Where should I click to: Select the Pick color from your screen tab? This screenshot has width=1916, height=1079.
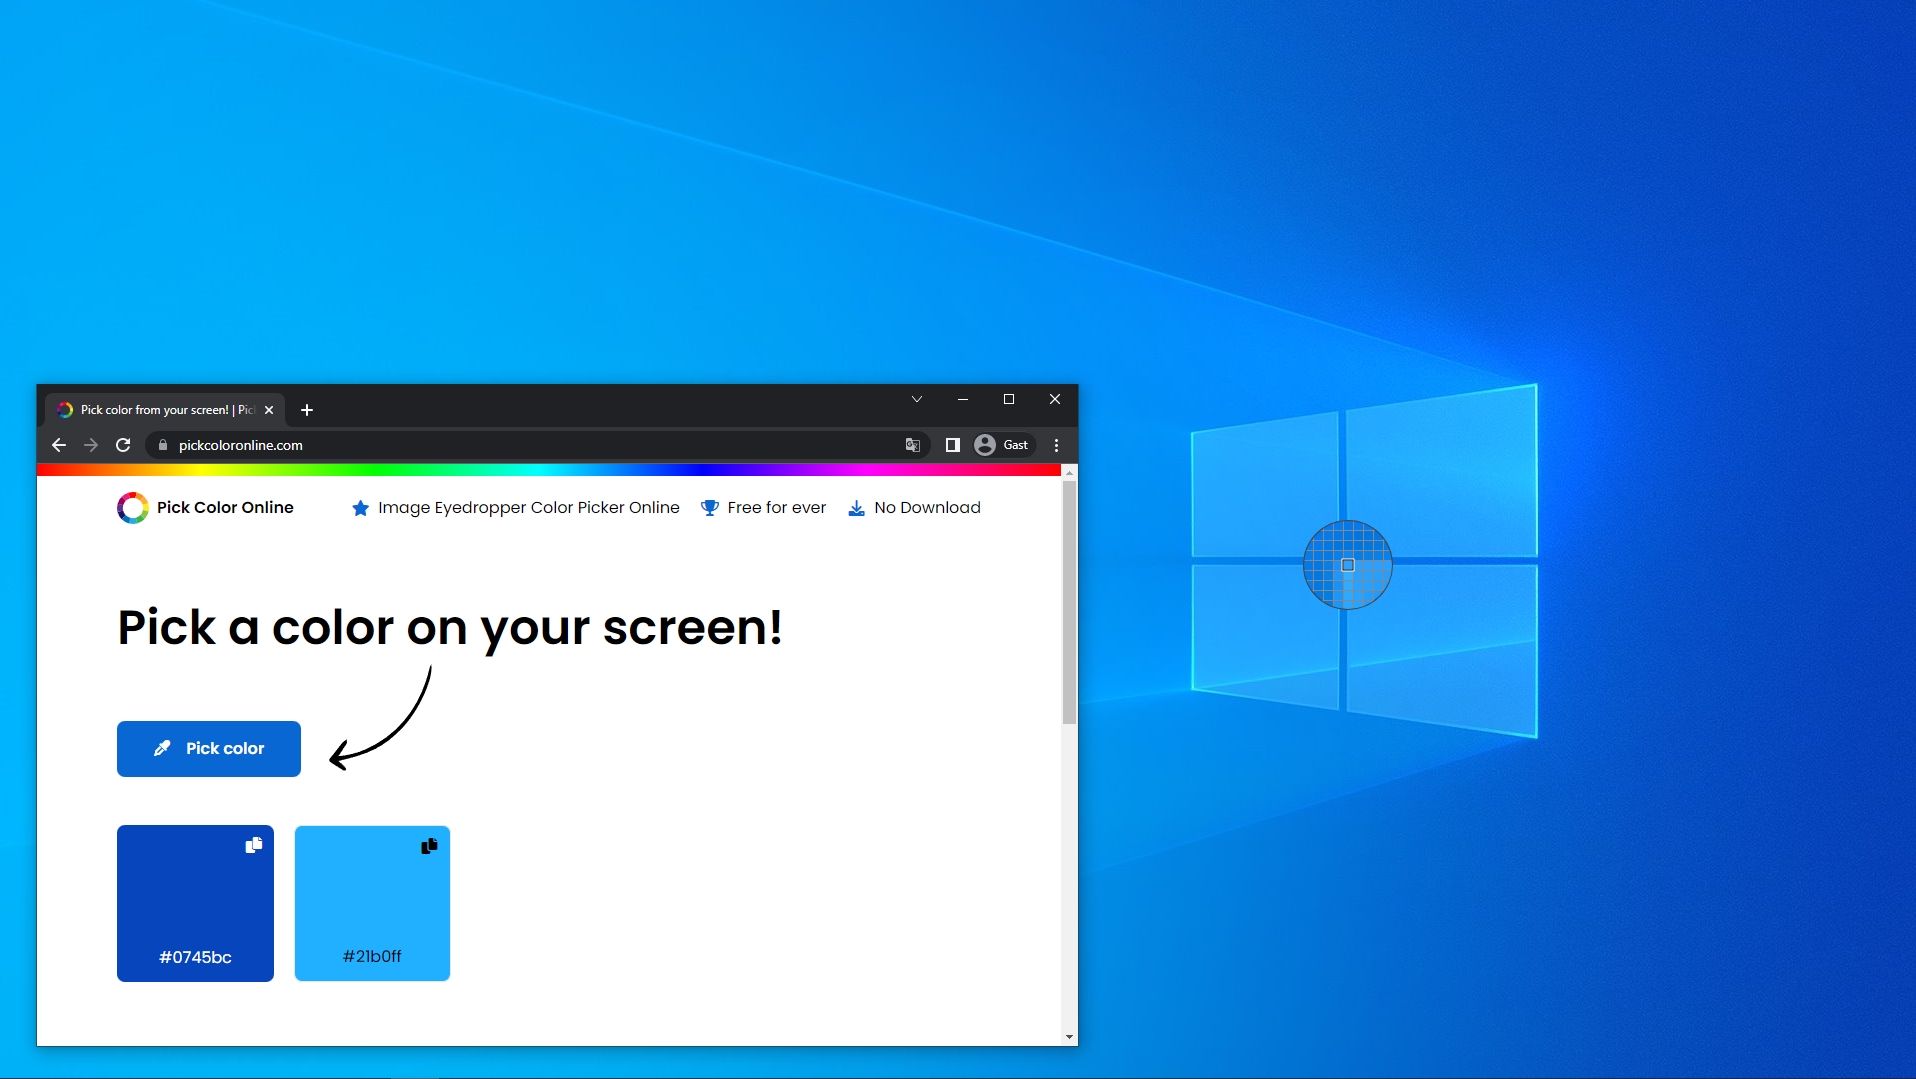point(155,410)
